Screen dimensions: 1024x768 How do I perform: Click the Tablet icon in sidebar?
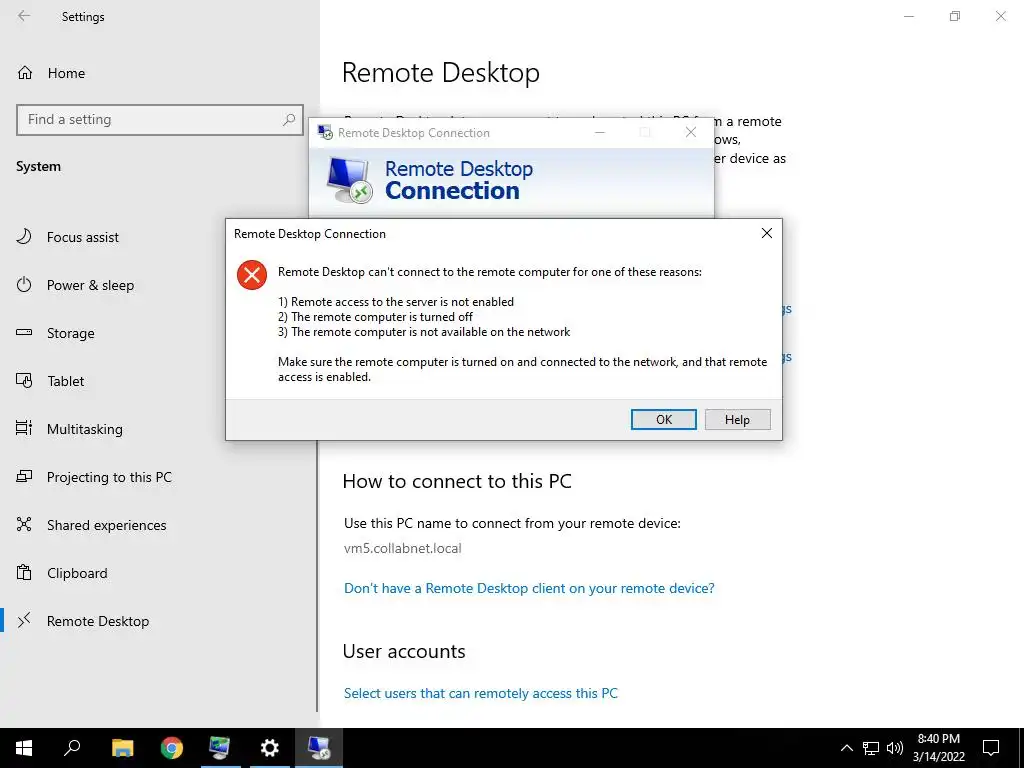[24, 380]
